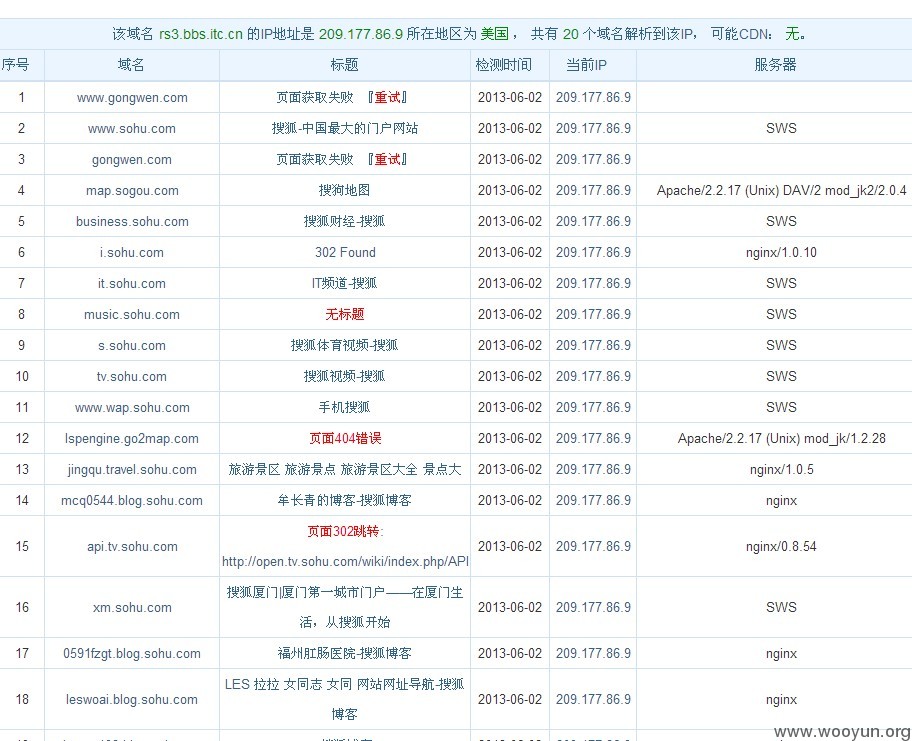Click the title 搜狐-中国最大的门户网站

pos(344,128)
